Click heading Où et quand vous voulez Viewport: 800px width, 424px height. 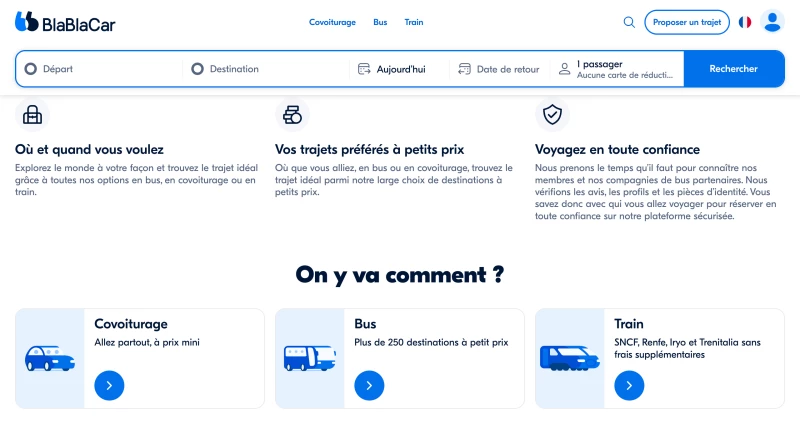click(x=89, y=149)
